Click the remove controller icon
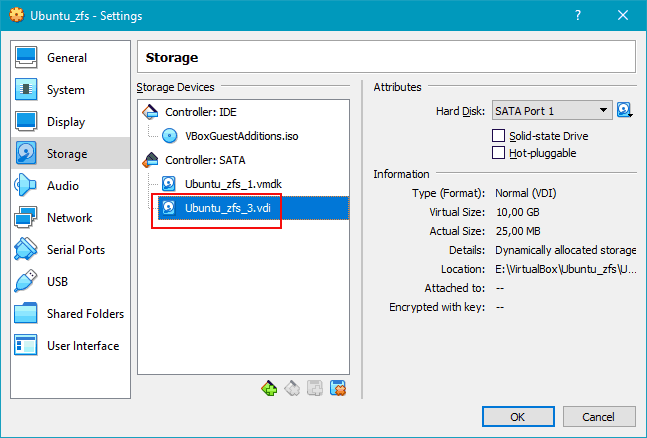 click(x=292, y=388)
